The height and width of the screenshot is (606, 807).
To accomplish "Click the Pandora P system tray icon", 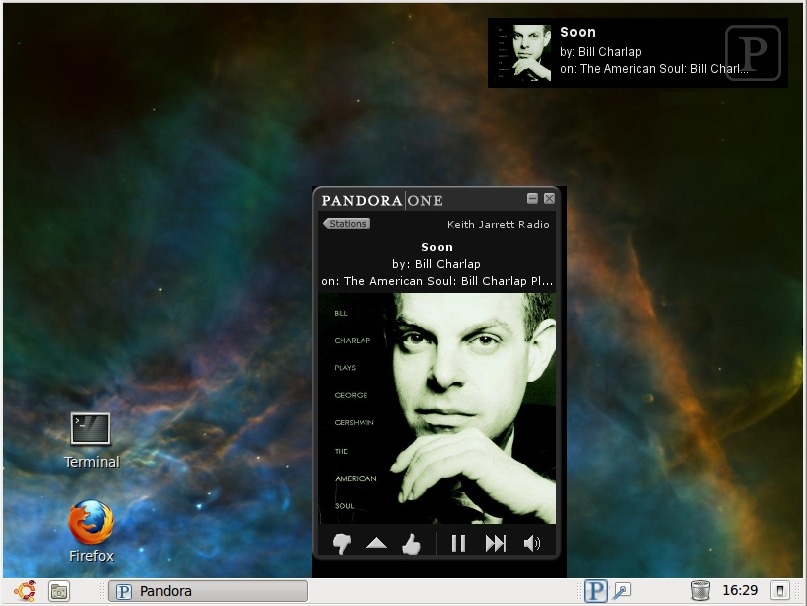I will coord(595,591).
